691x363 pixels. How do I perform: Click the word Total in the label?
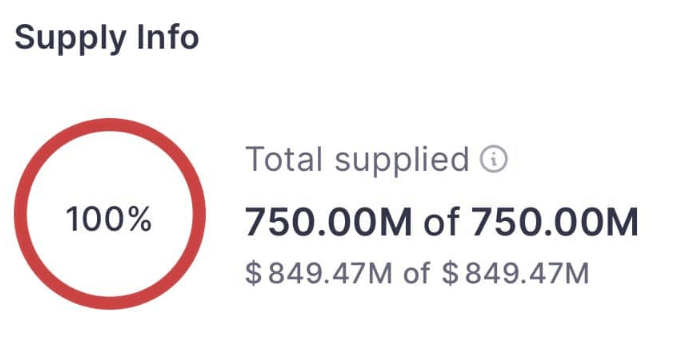pos(284,159)
